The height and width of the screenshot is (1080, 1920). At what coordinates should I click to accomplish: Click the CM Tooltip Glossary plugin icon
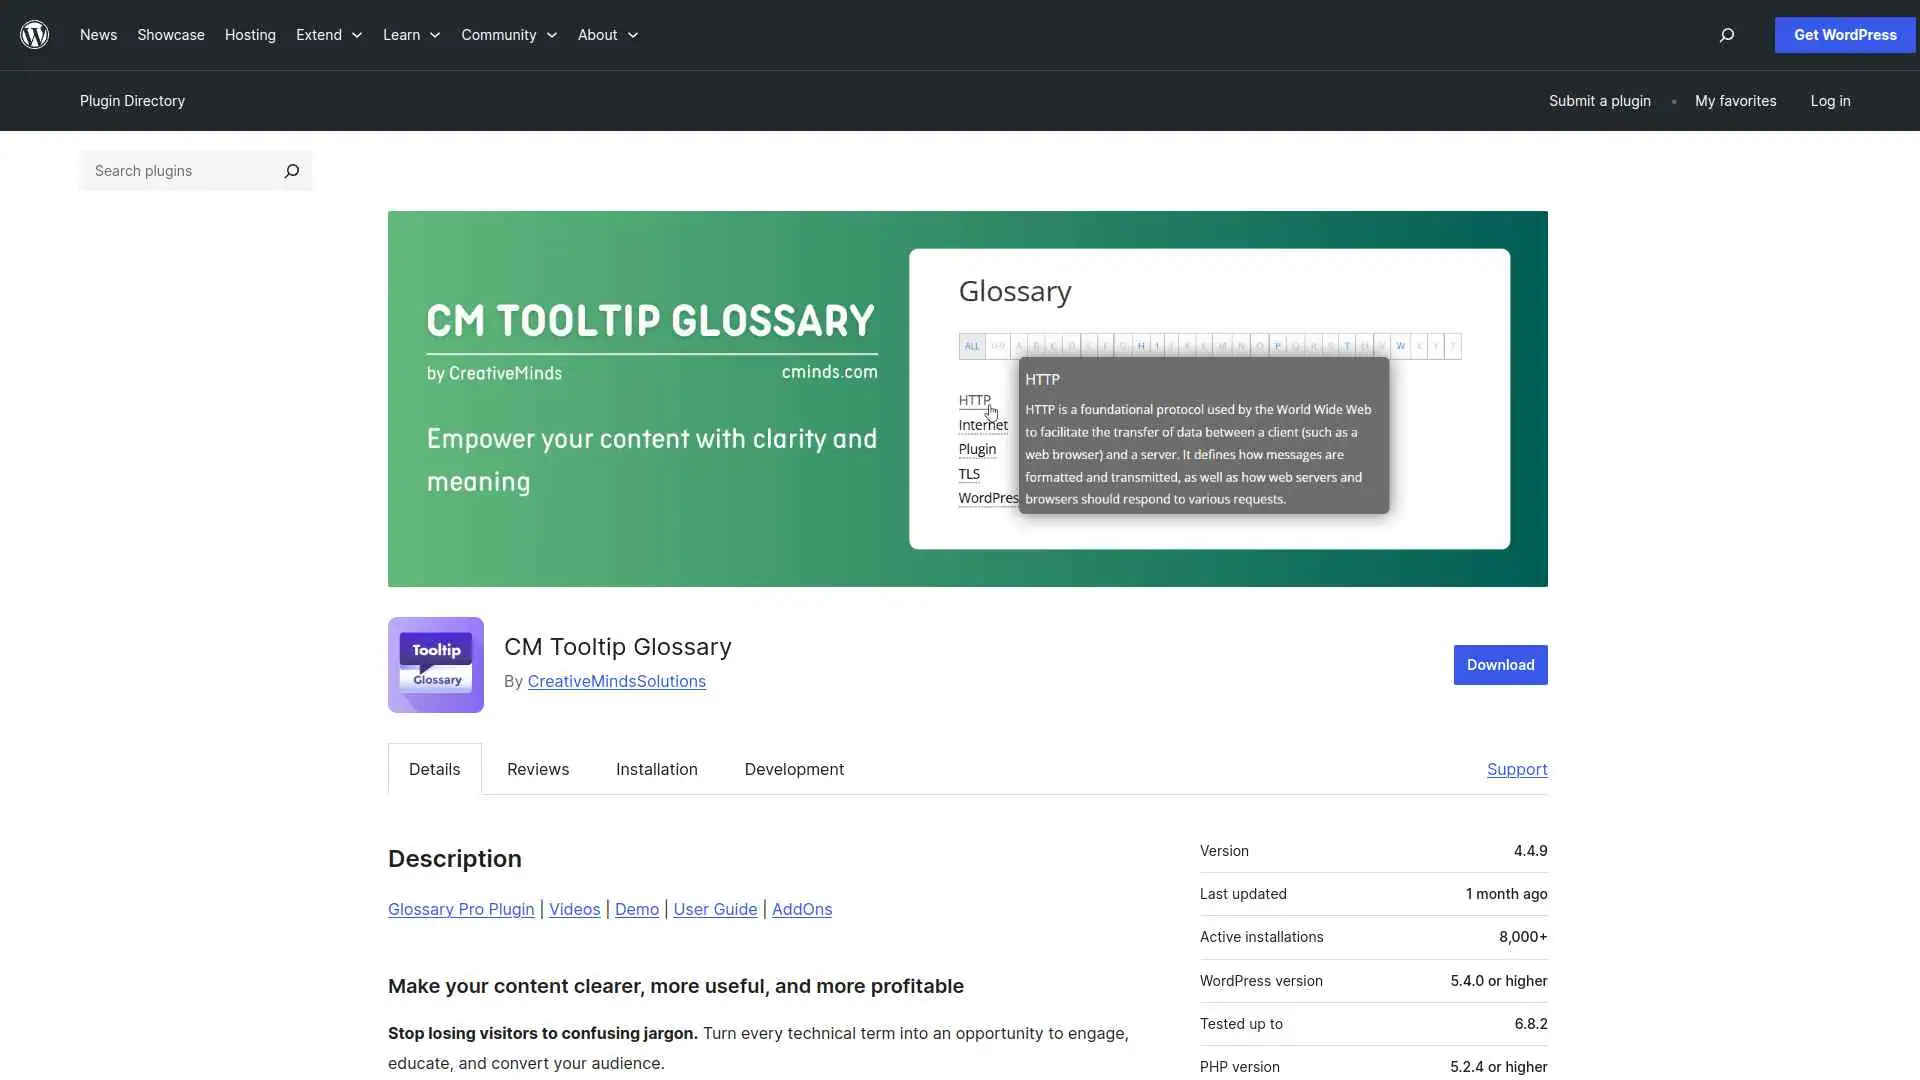[x=435, y=664]
